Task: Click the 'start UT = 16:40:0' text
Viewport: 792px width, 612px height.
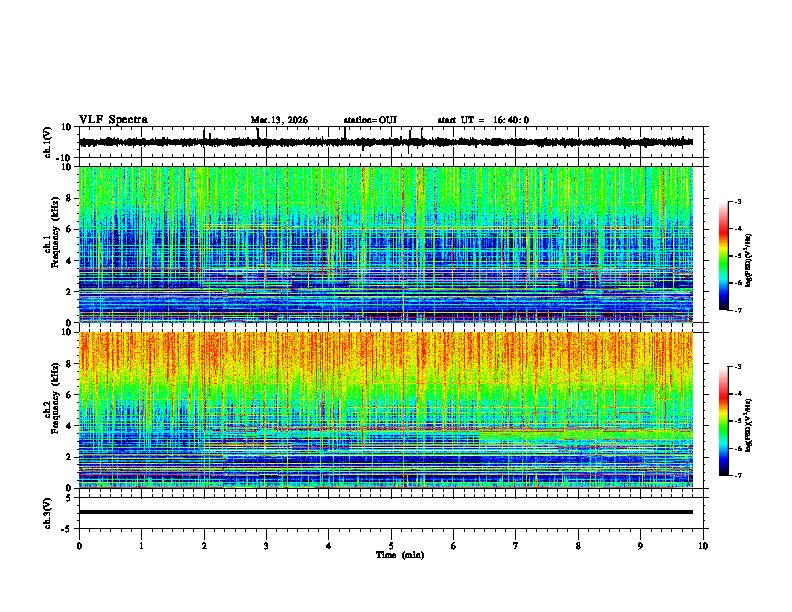Action: pos(483,120)
